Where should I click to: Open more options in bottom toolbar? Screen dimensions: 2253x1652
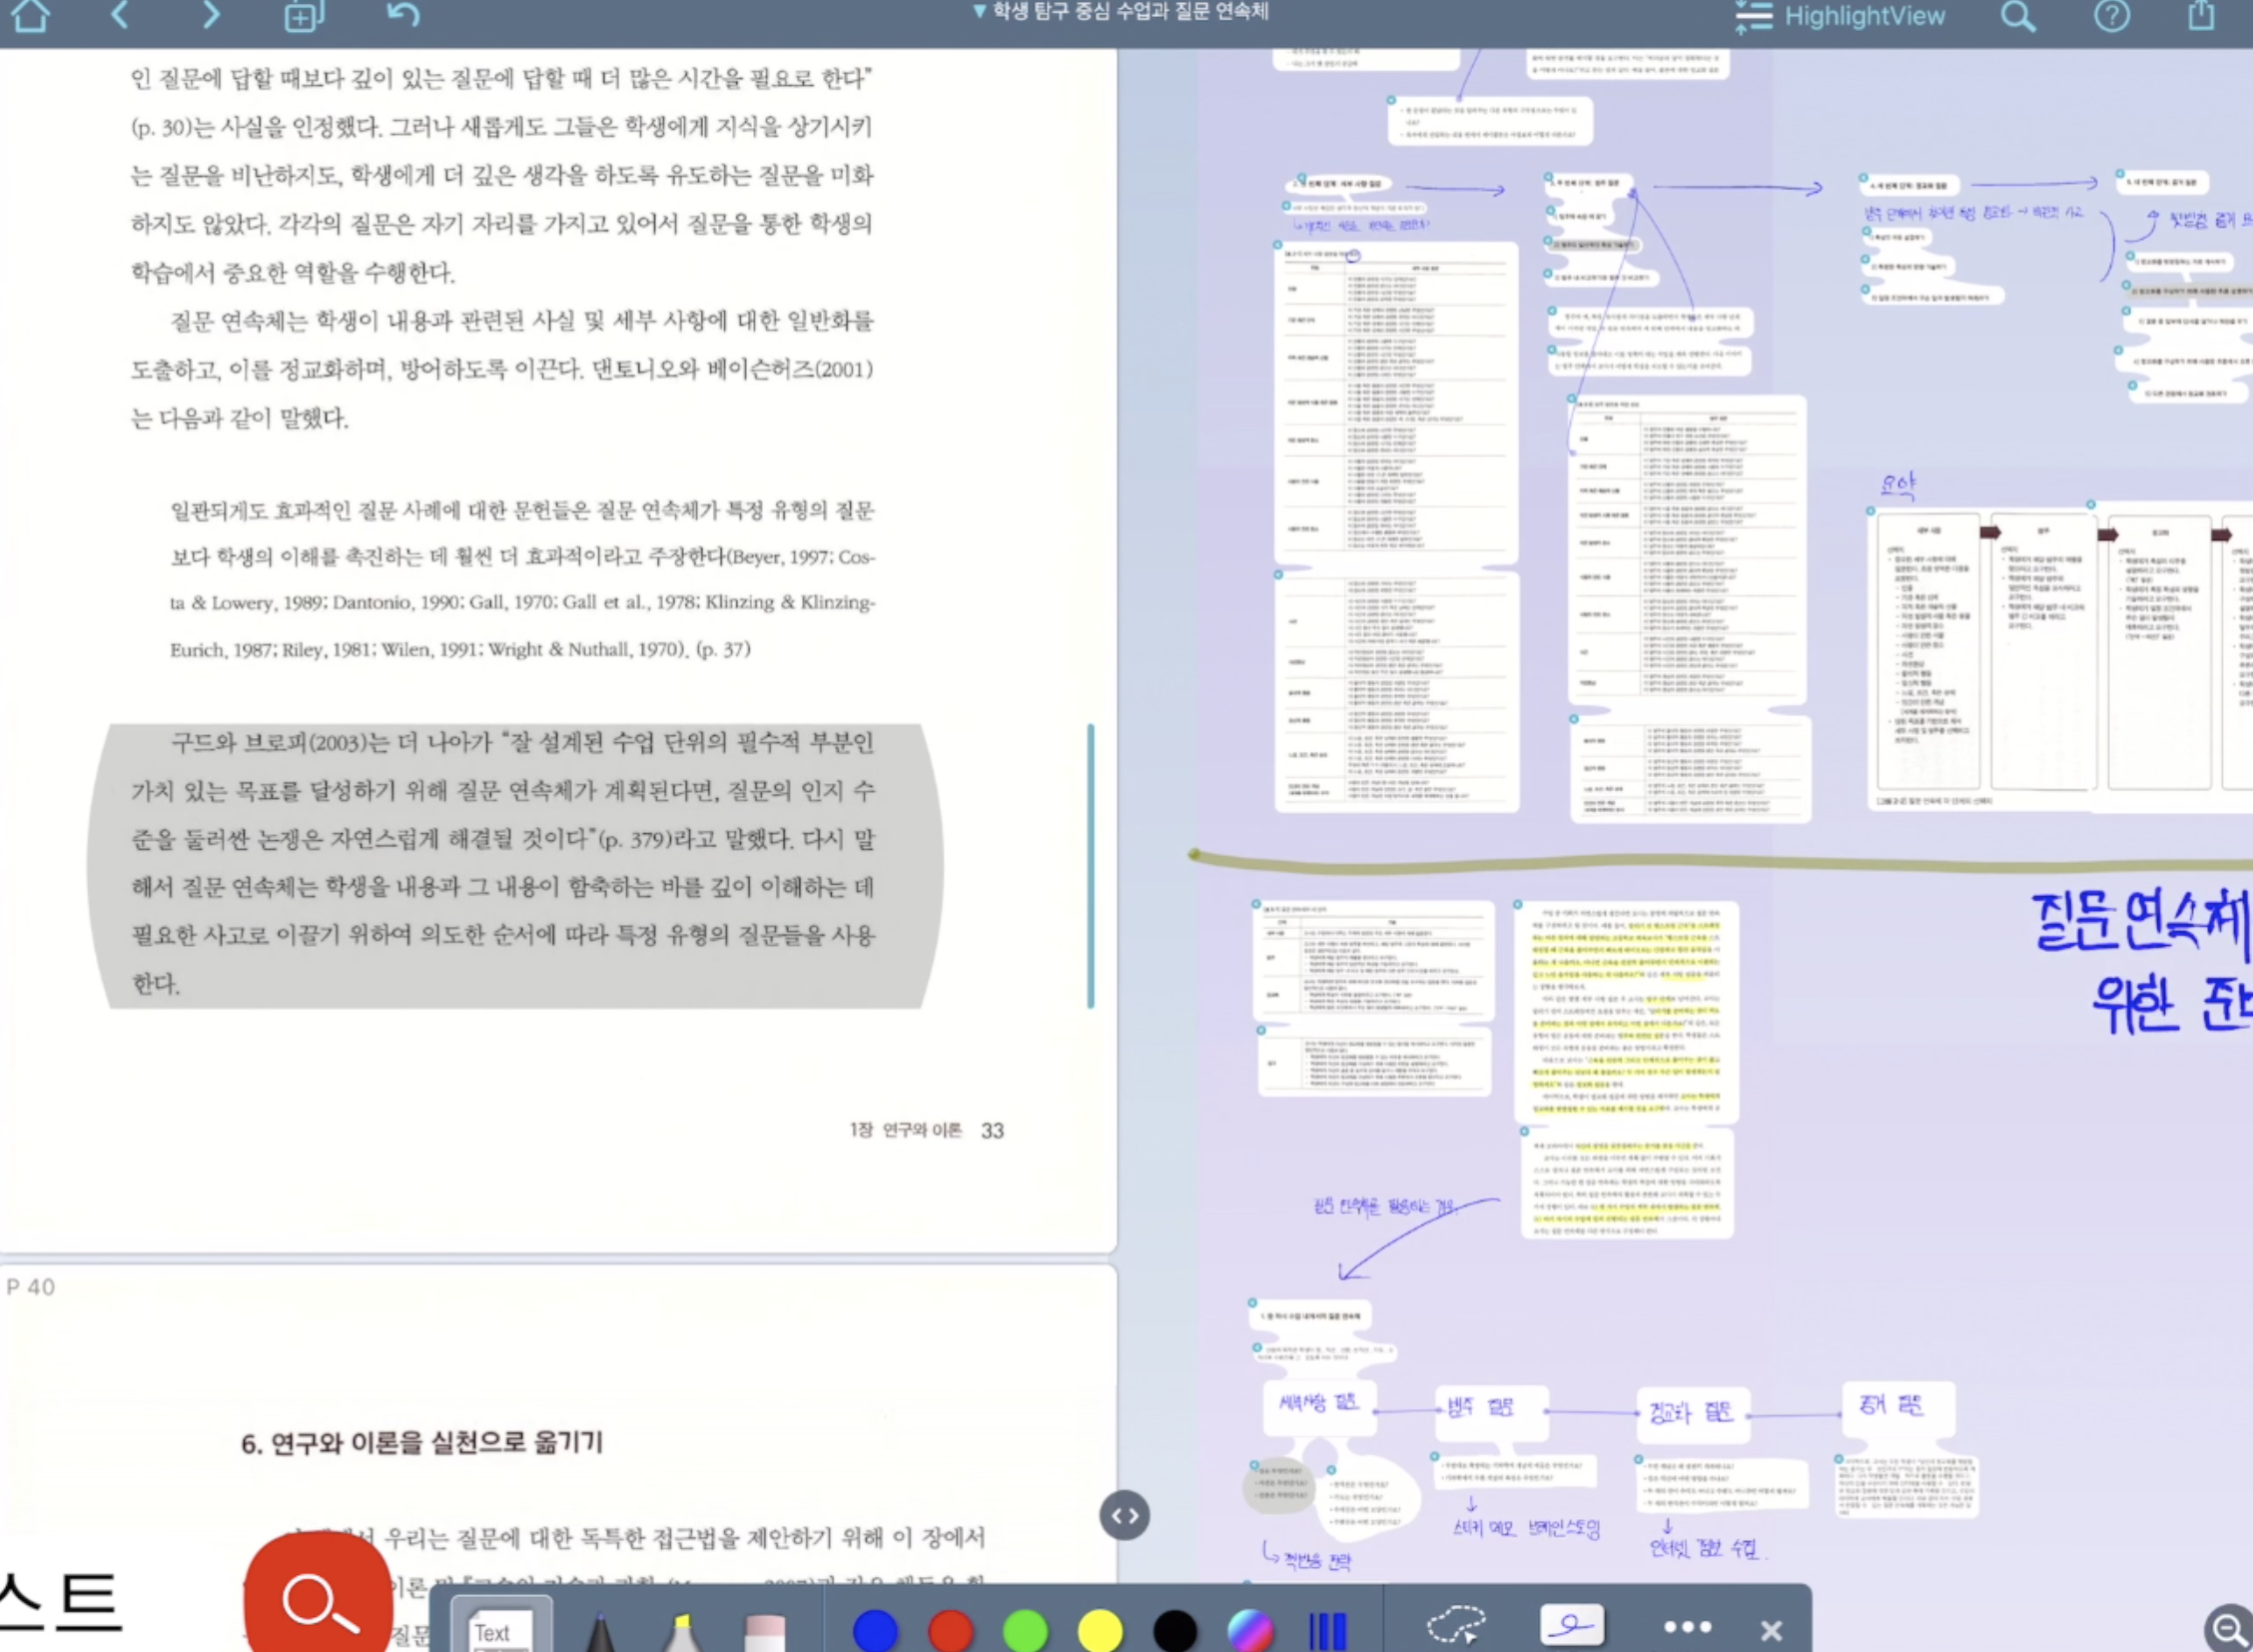1687,1628
